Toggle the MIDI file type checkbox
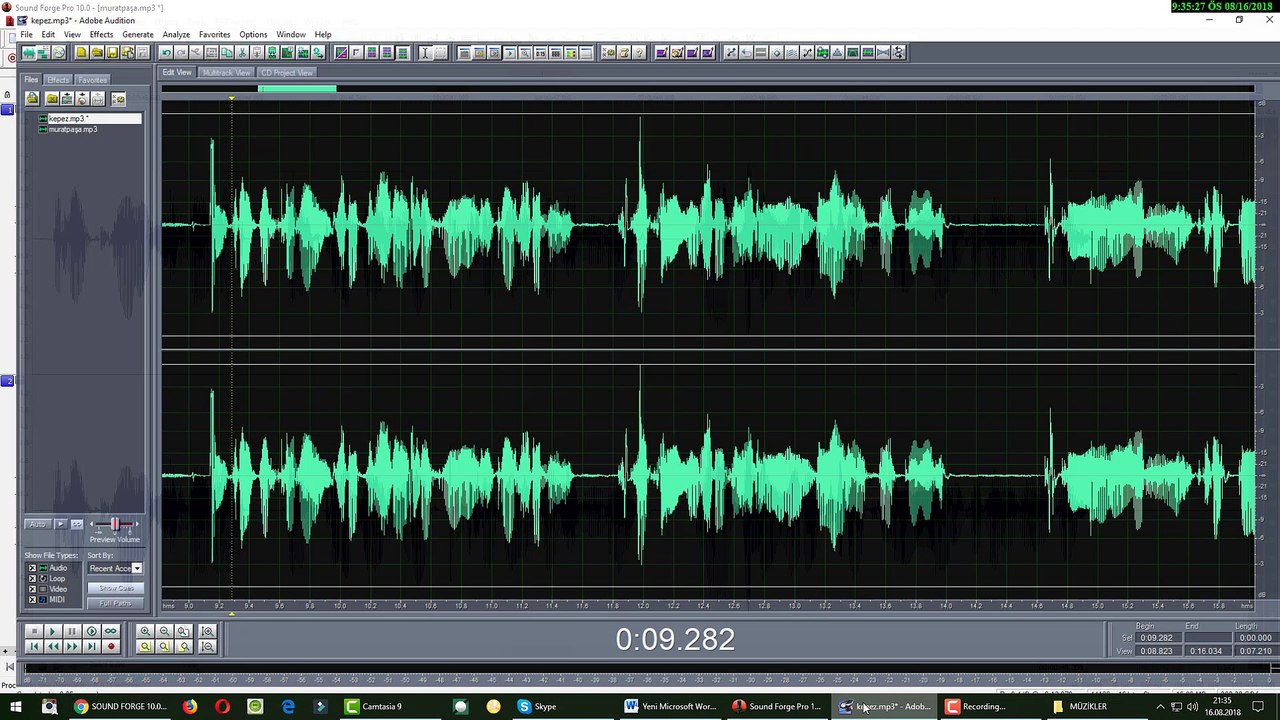1280x720 pixels. 32,599
